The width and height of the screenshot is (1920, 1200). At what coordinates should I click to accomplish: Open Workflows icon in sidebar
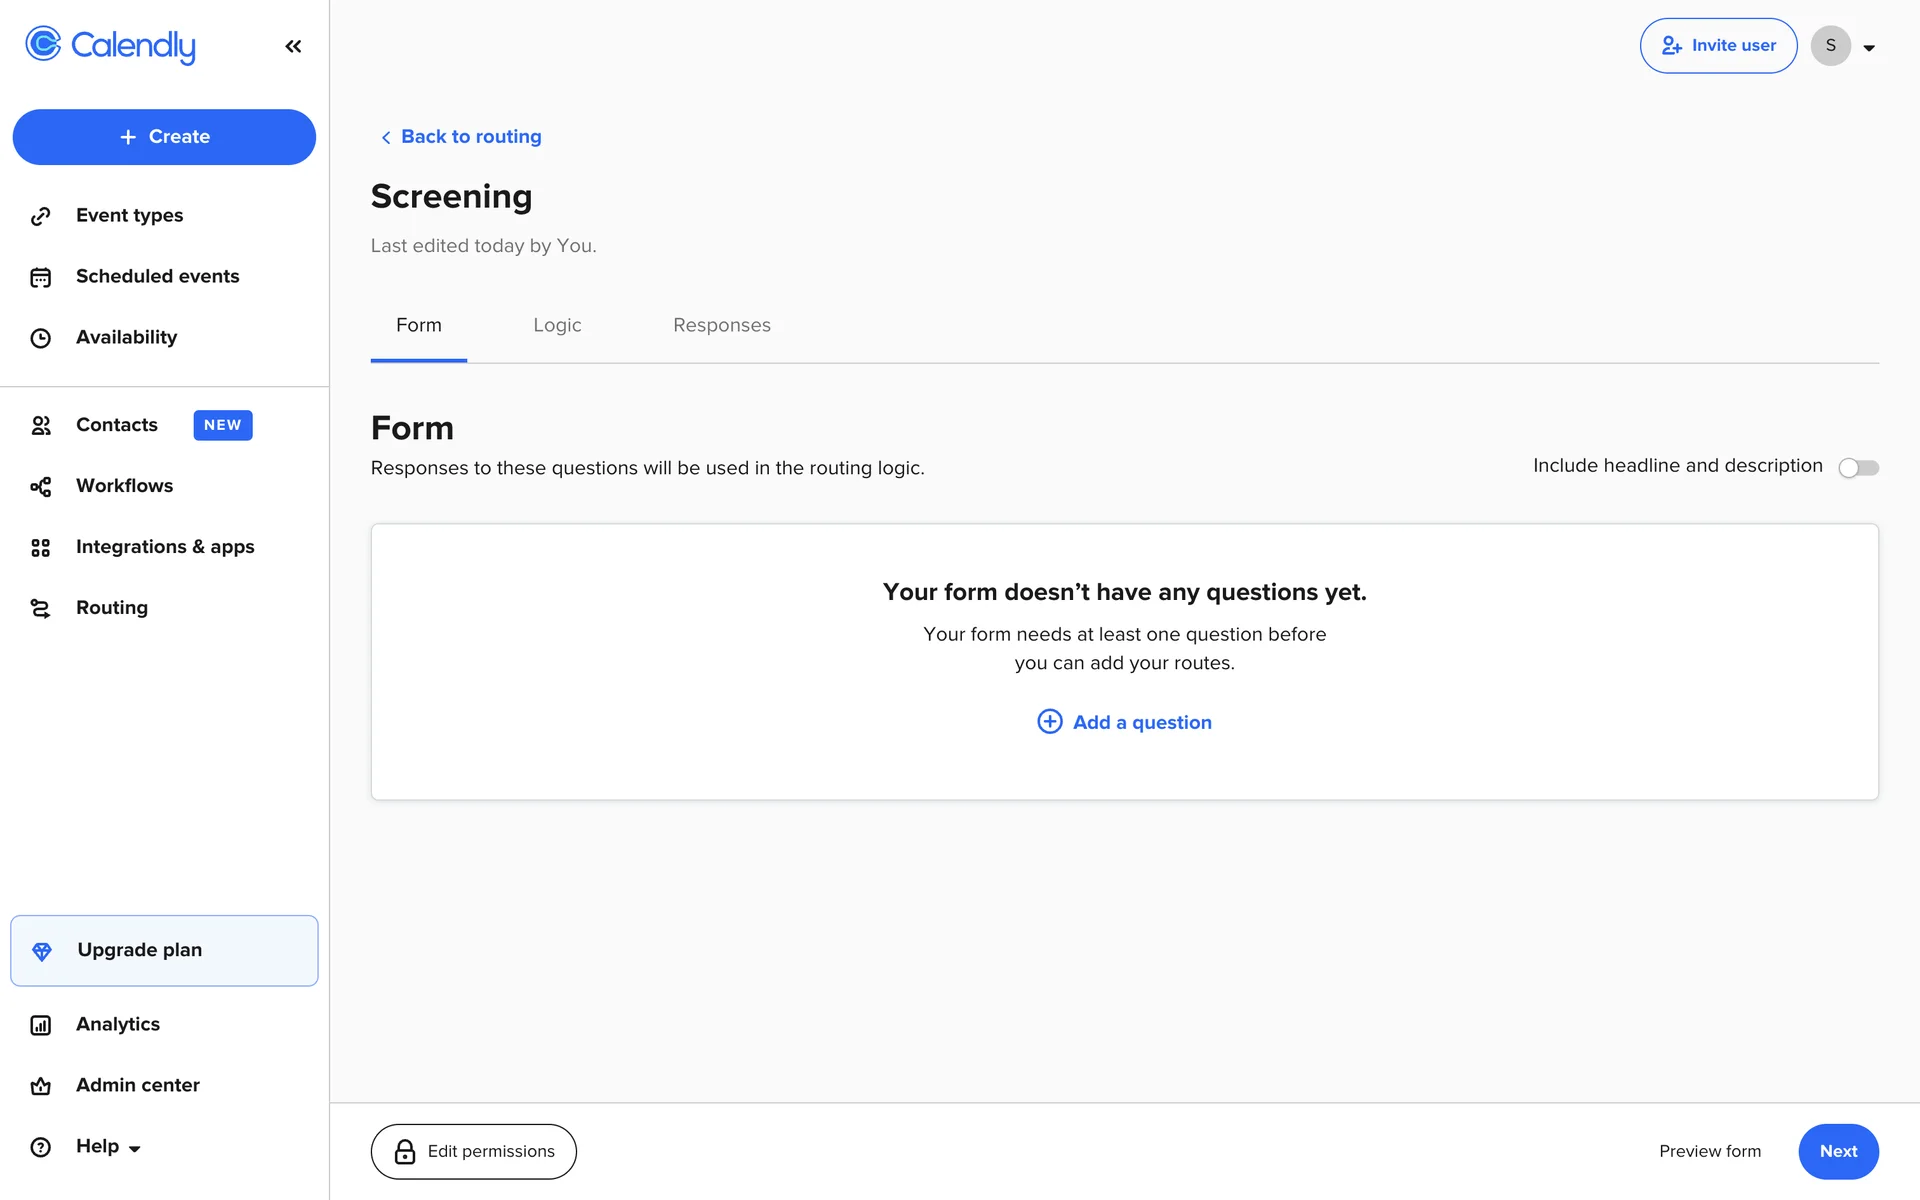point(41,486)
